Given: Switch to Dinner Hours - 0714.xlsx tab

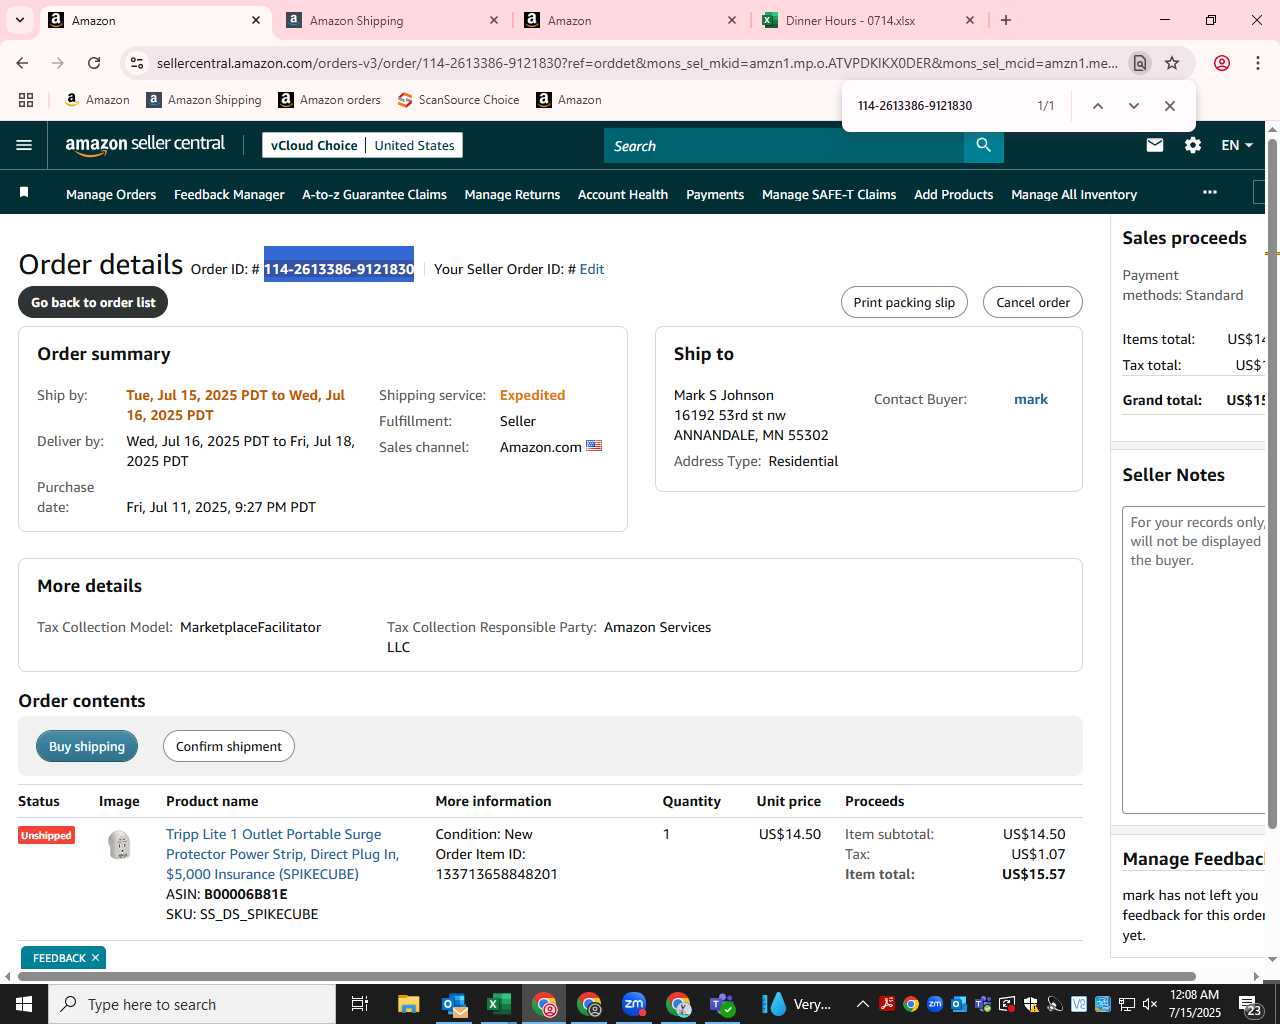Looking at the screenshot, I should (869, 20).
